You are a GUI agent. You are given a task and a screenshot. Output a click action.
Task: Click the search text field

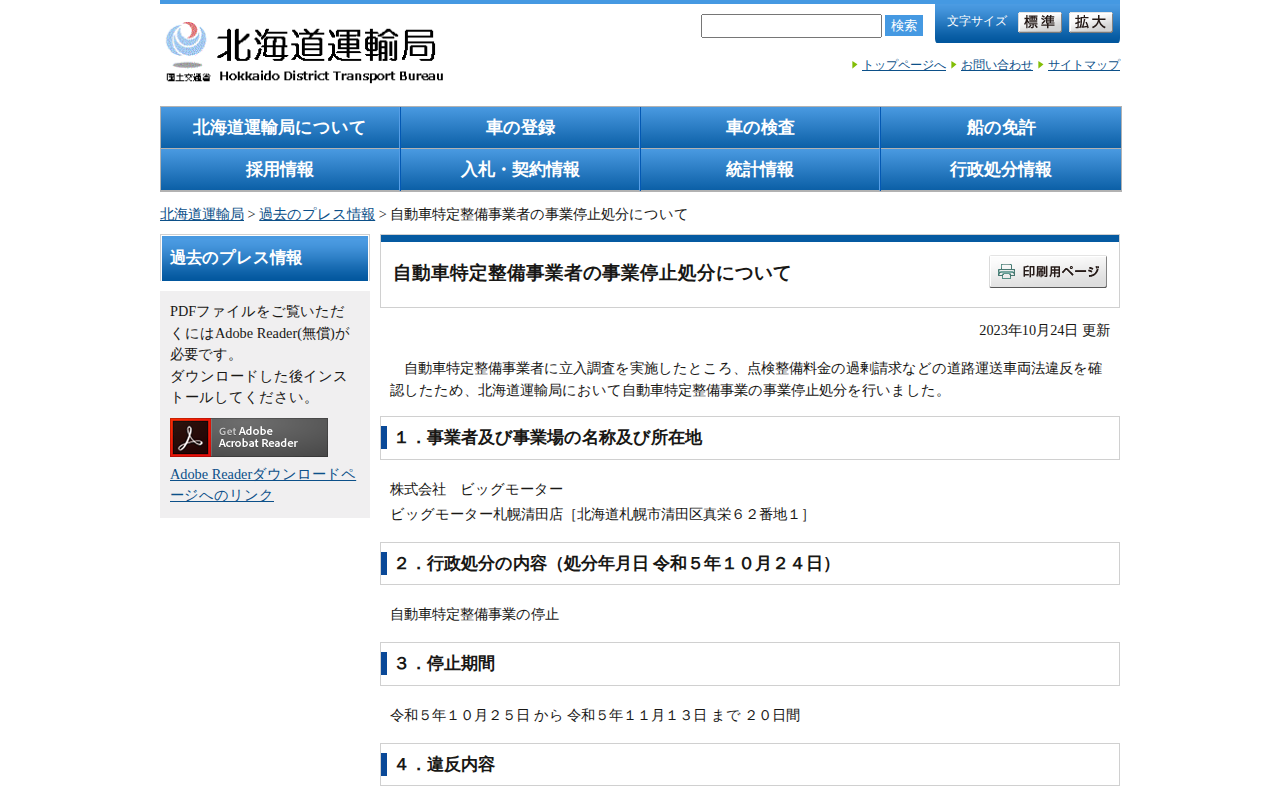coord(791,26)
